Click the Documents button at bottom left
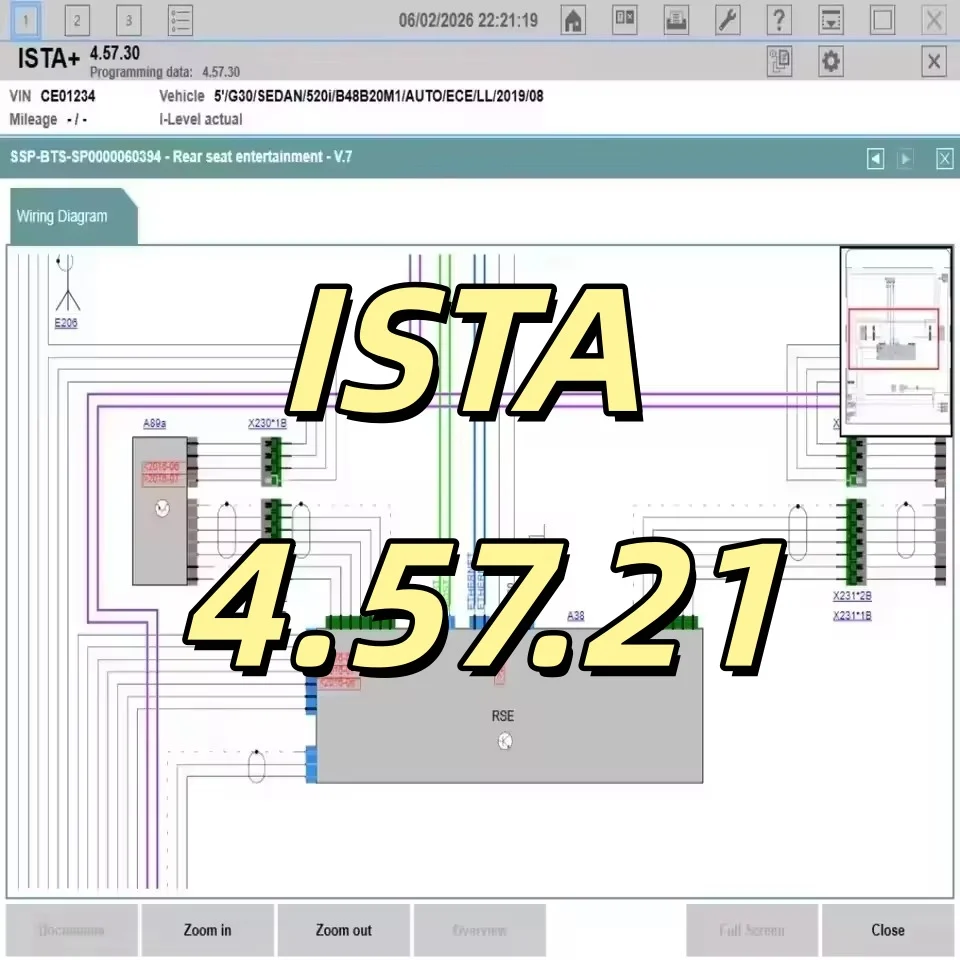 click(x=72, y=930)
